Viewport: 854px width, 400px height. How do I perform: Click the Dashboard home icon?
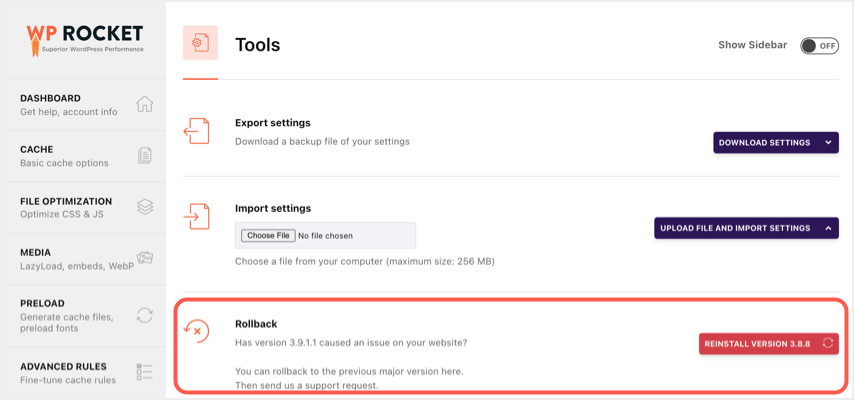pyautogui.click(x=145, y=104)
